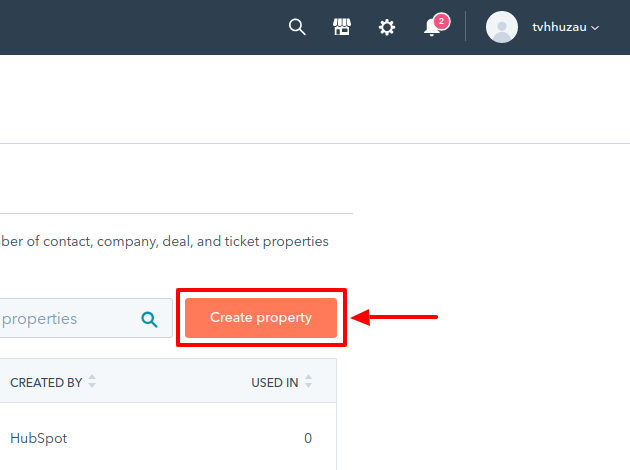The image size is (630, 470).
Task: Expand the chevron beside tvhhuzau
Action: (x=595, y=28)
